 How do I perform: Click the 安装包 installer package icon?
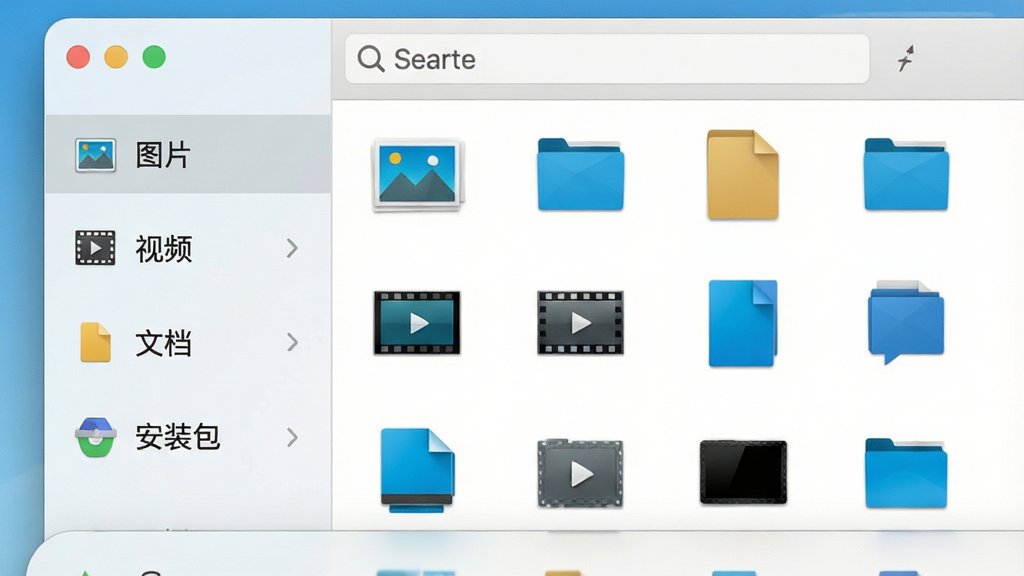96,437
